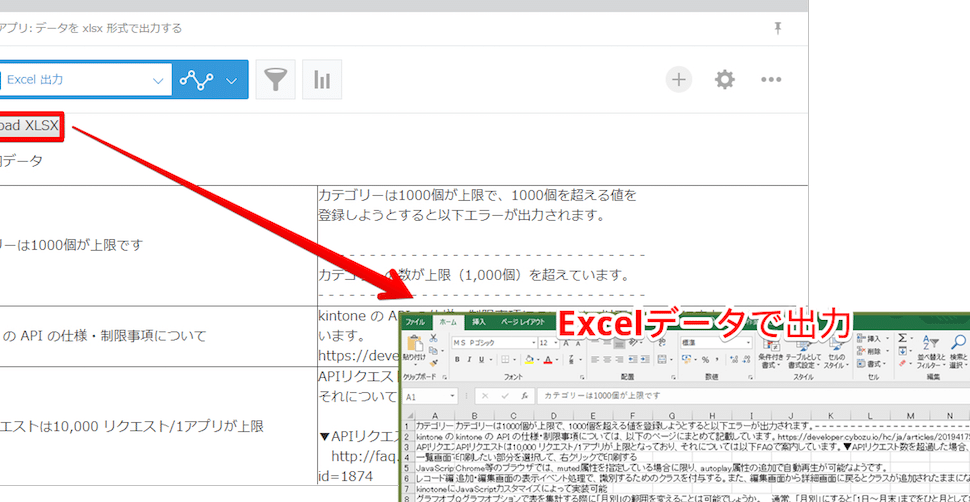Click the AutoSum sigma icon
Viewport: 970px width, 502px height.
click(x=903, y=339)
